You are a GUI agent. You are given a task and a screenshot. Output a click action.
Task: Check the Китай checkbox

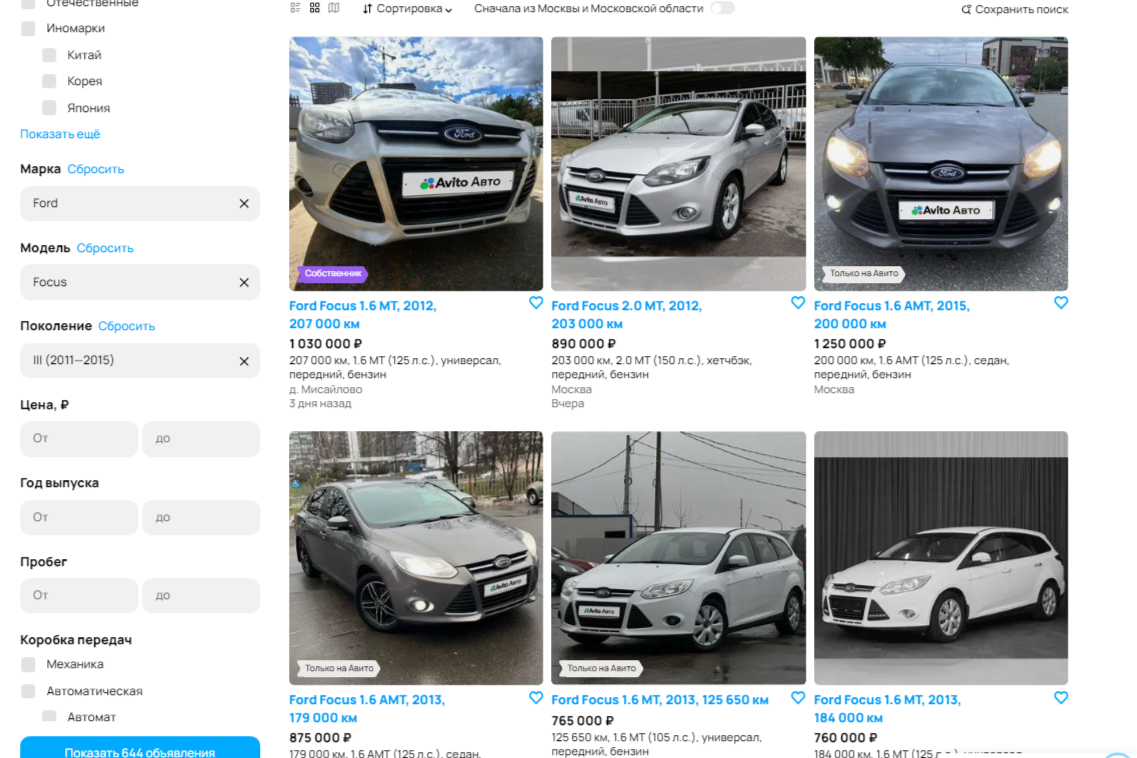(x=49, y=55)
